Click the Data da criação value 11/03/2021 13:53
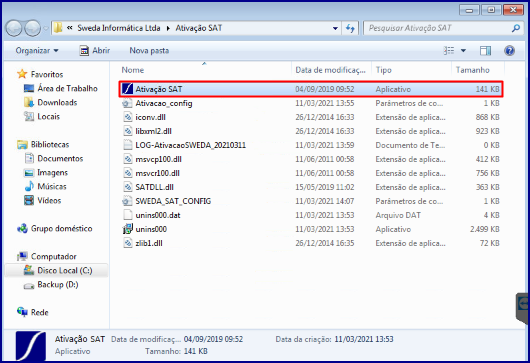 [x=364, y=339]
